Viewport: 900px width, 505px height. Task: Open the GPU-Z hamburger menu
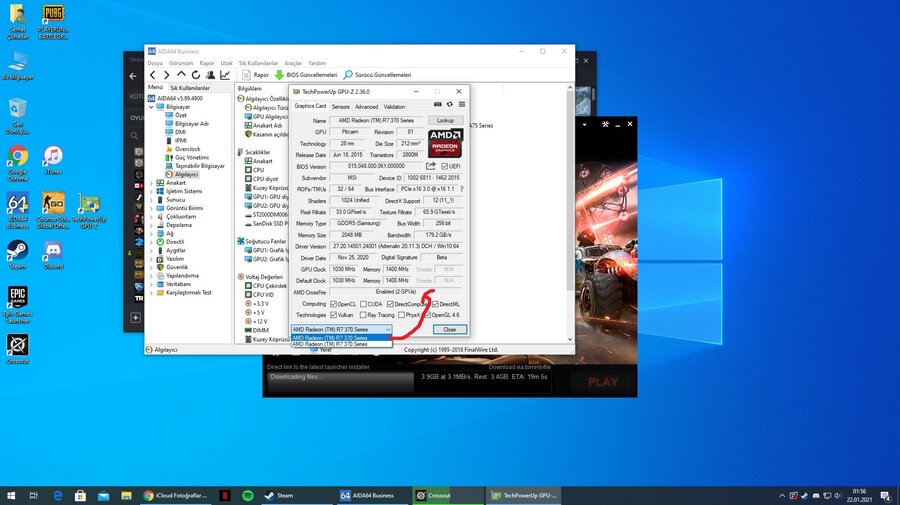point(461,104)
